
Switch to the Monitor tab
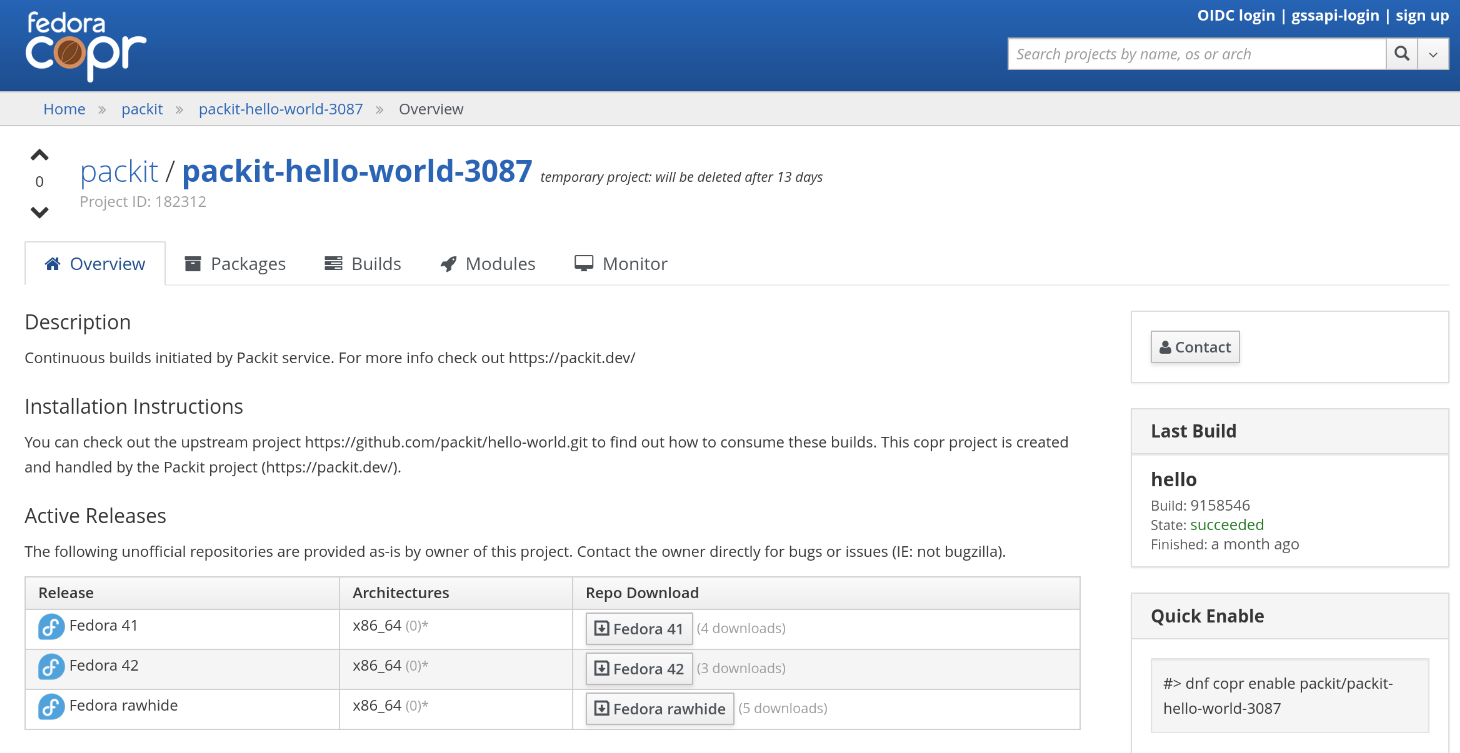coord(621,264)
